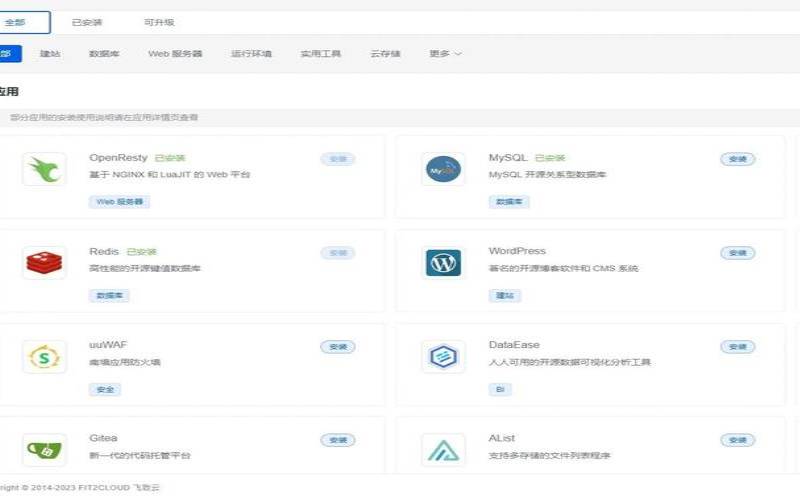This screenshot has width=800, height=500.
Task: Filter apps by 实用工具 category
Action: pyautogui.click(x=320, y=54)
